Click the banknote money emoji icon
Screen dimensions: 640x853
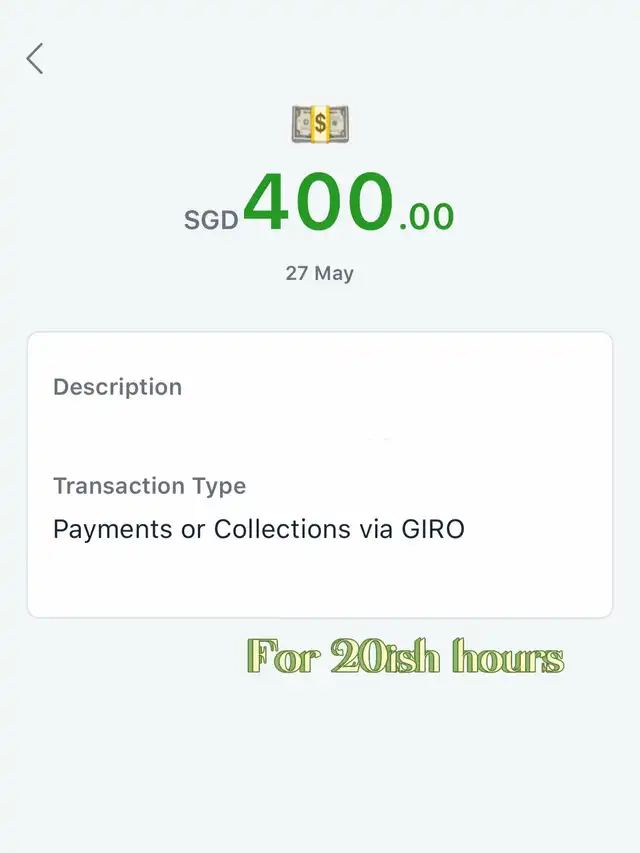(319, 125)
